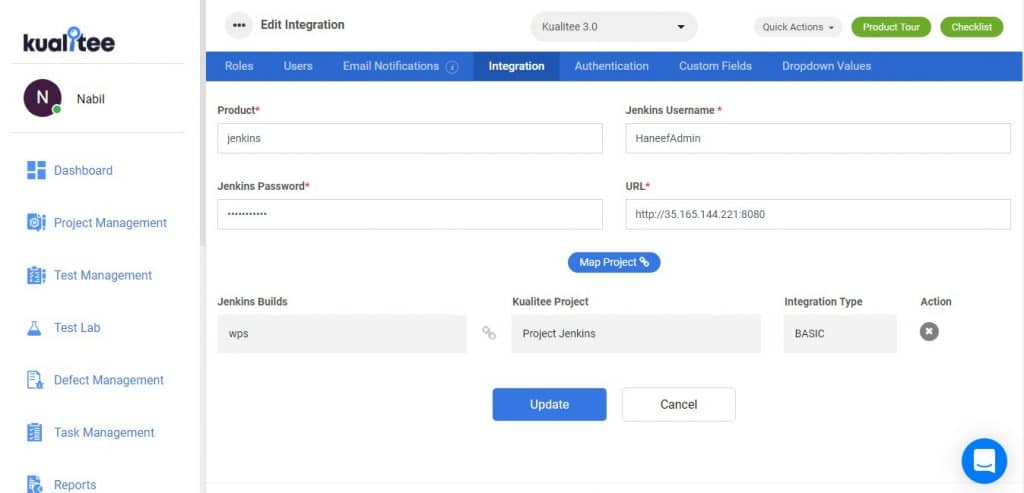The height and width of the screenshot is (493, 1024).
Task: Click the Project Management sidebar icon
Action: coord(36,222)
